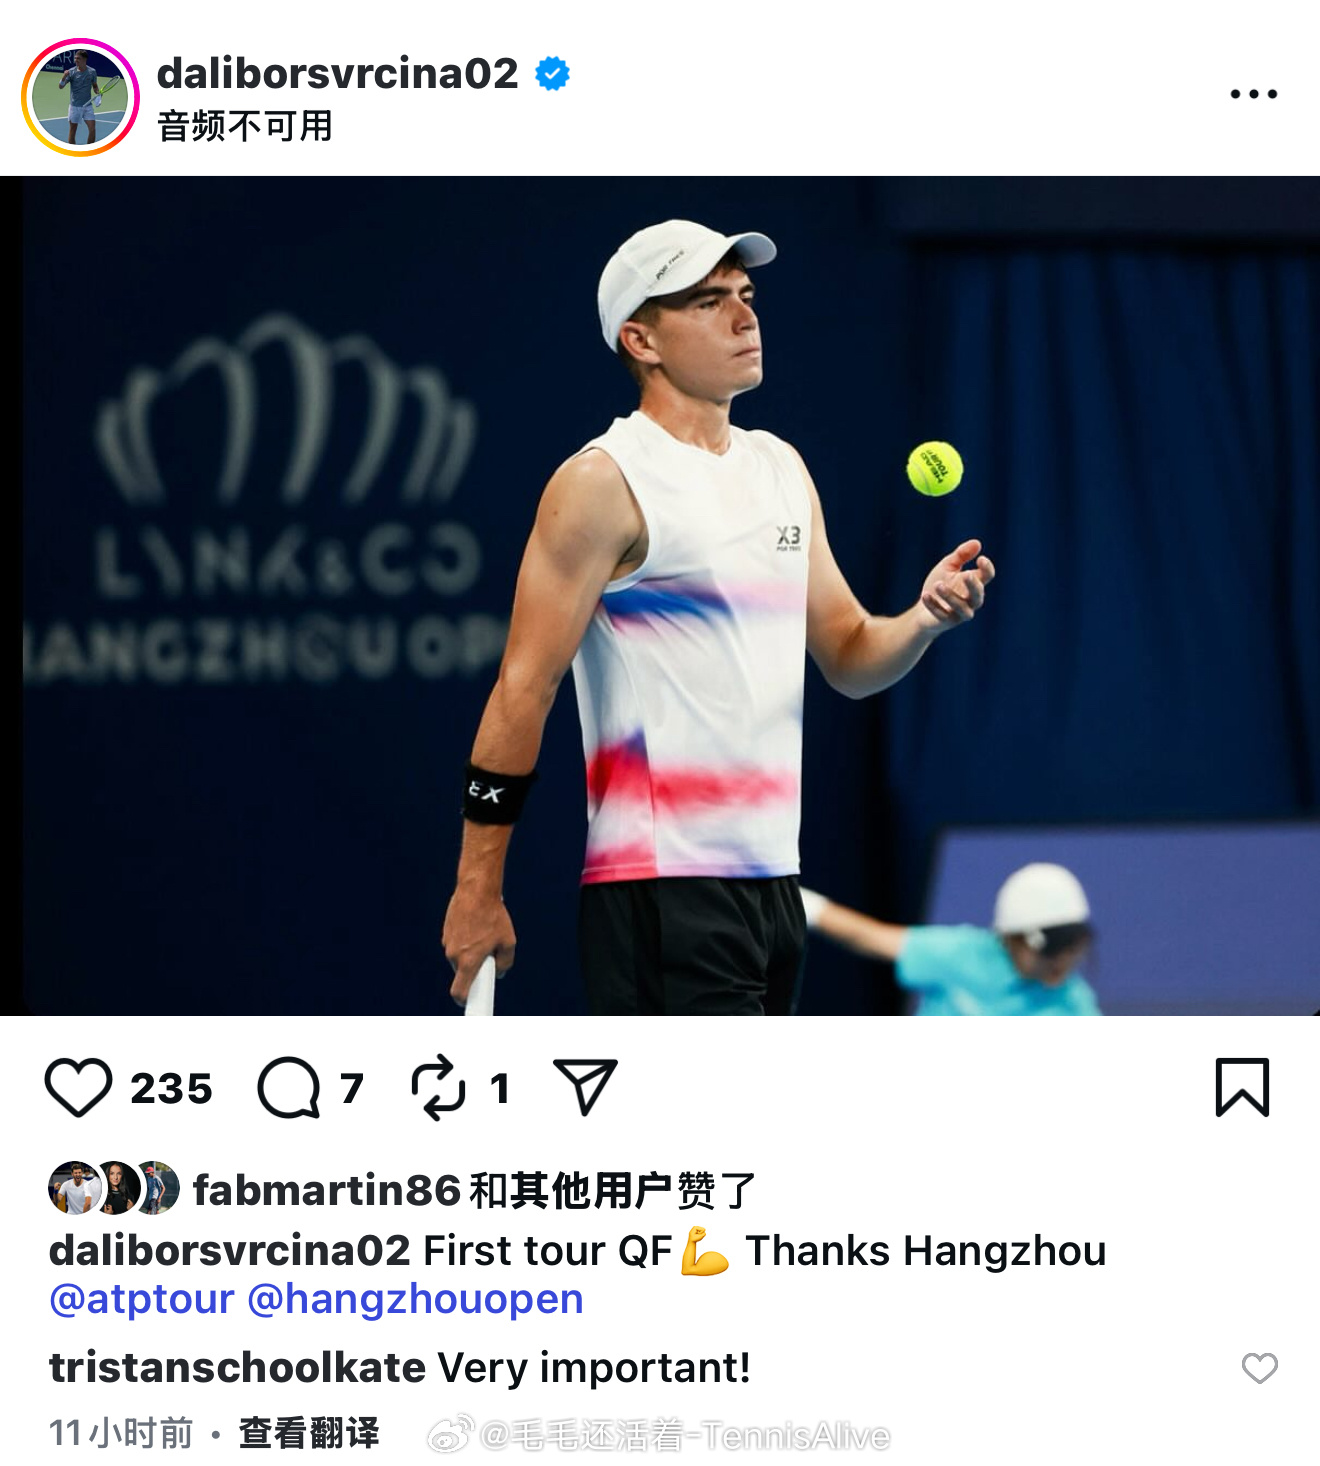Open the tristanschoolkate commenter profile
The image size is (1320, 1466).
[238, 1368]
